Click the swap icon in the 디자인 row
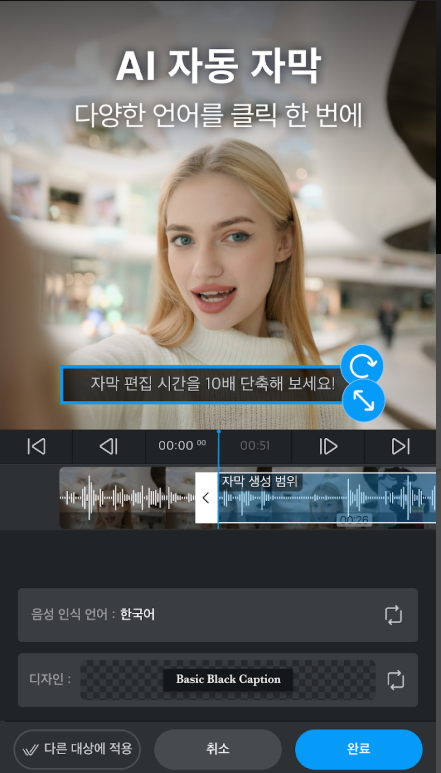The image size is (441, 773). (396, 680)
